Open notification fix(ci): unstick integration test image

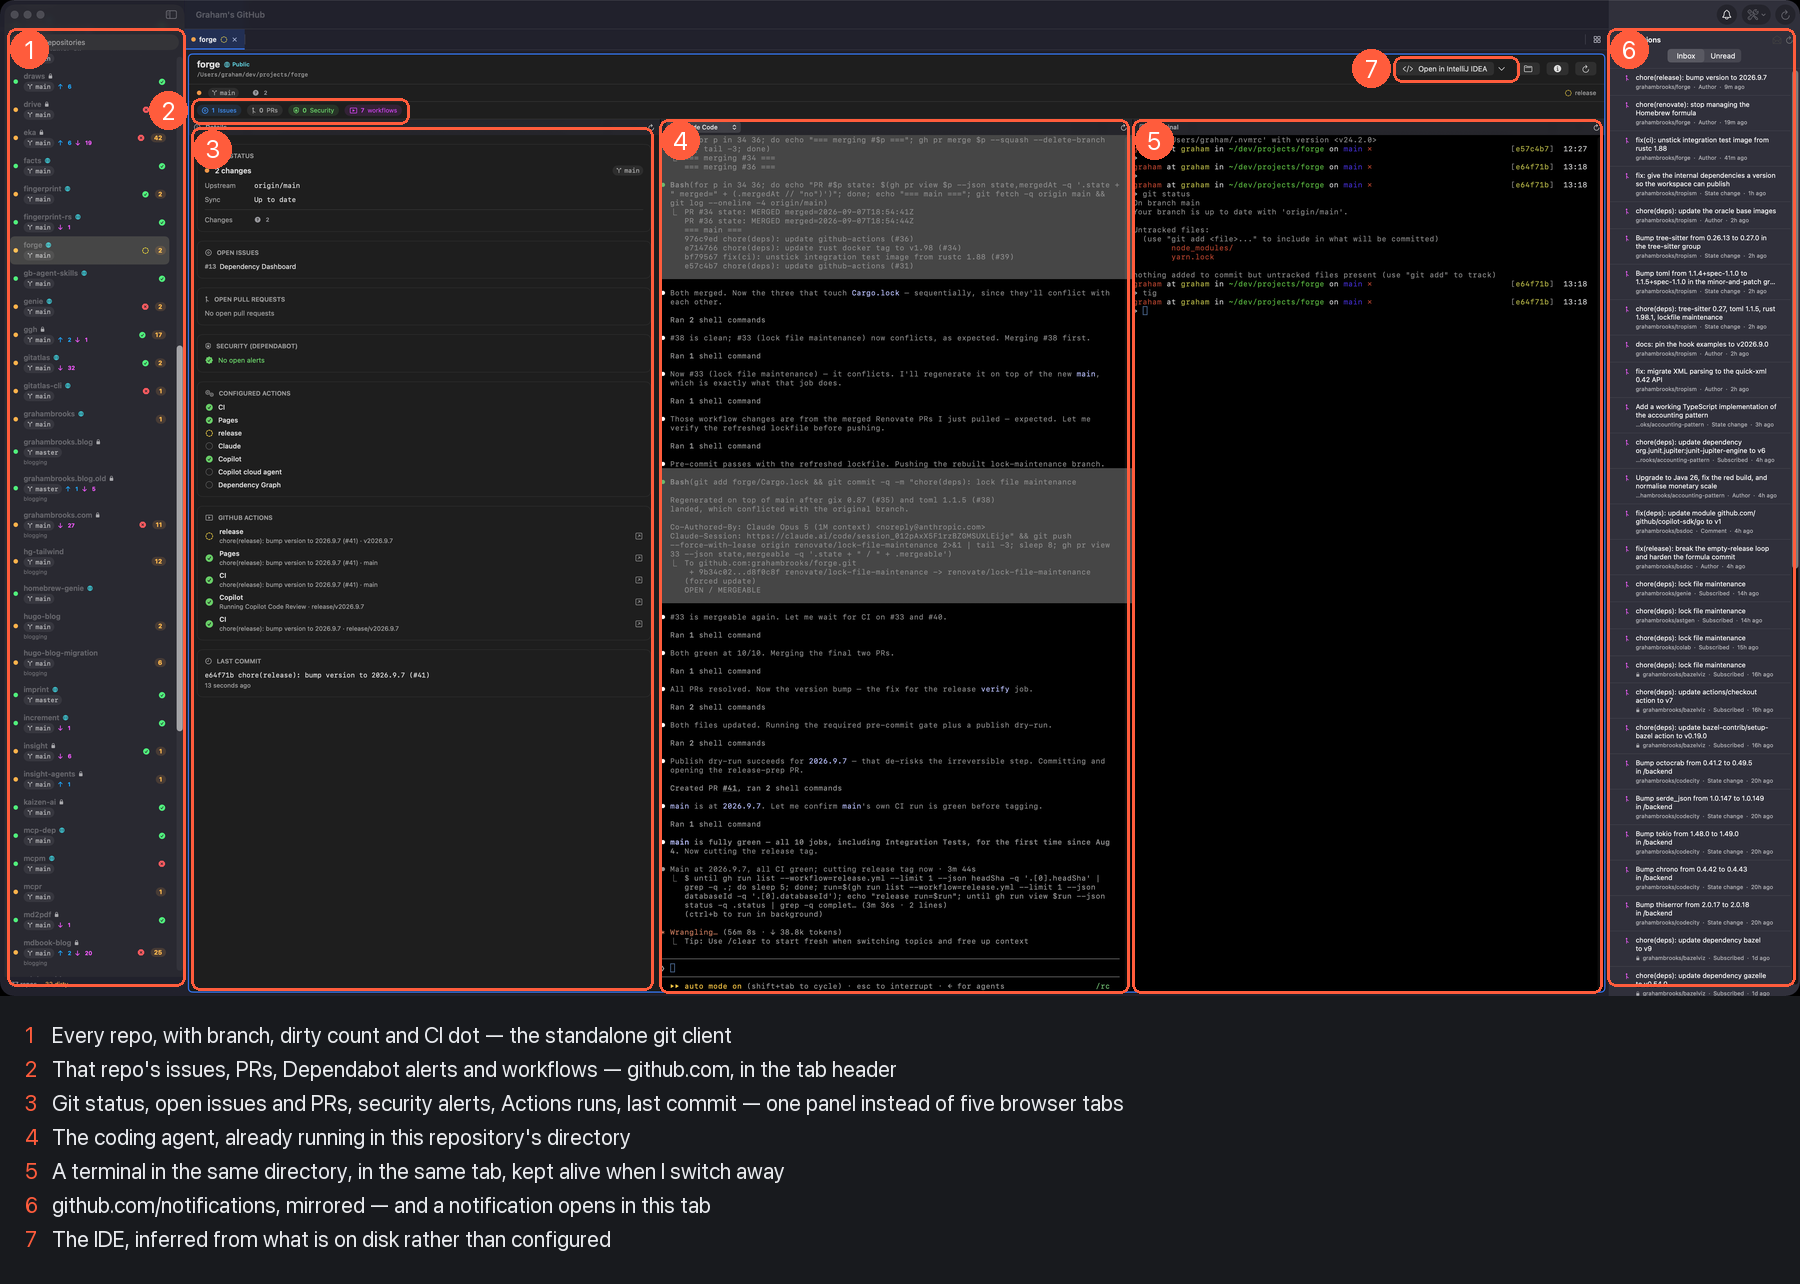pos(1703,148)
